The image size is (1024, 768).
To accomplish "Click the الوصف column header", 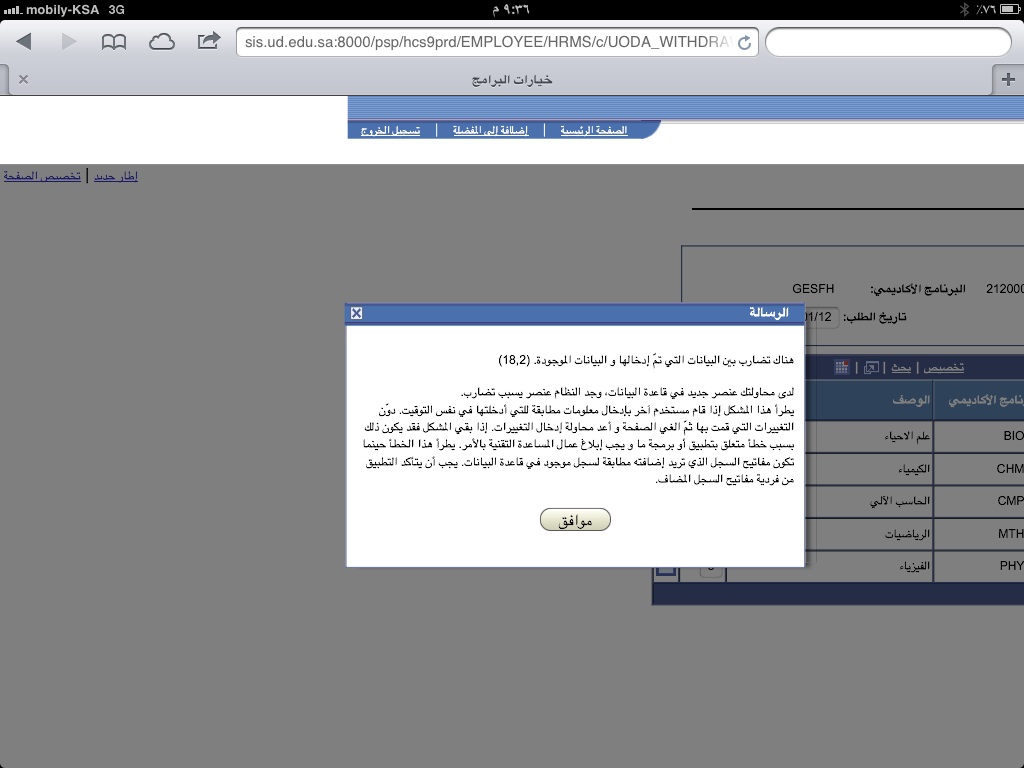I will click(x=911, y=400).
